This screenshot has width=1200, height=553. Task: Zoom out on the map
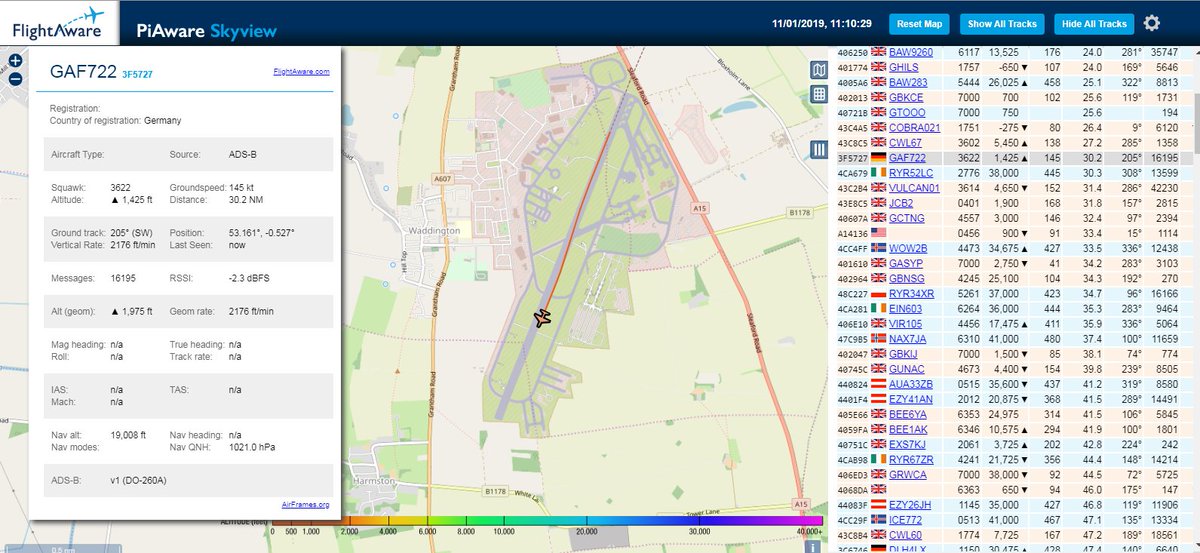[15, 80]
